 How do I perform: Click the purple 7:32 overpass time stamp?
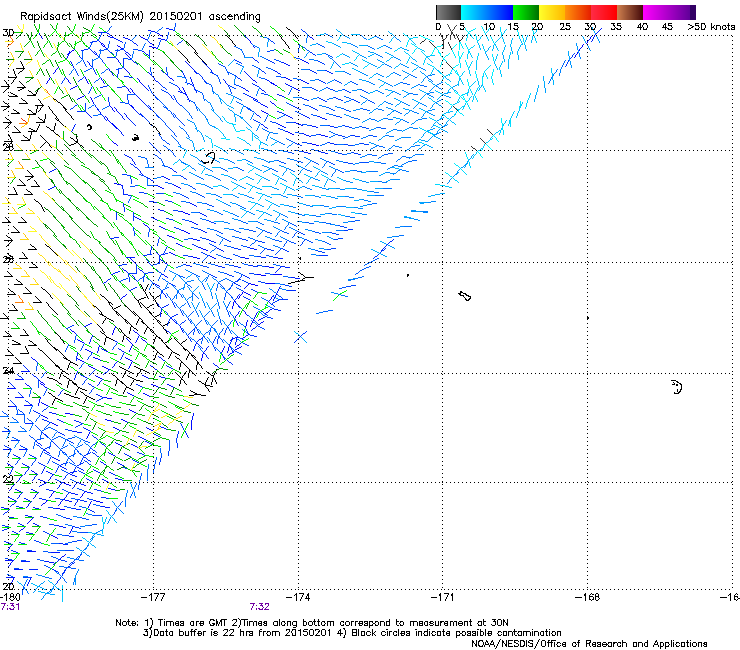point(260,607)
